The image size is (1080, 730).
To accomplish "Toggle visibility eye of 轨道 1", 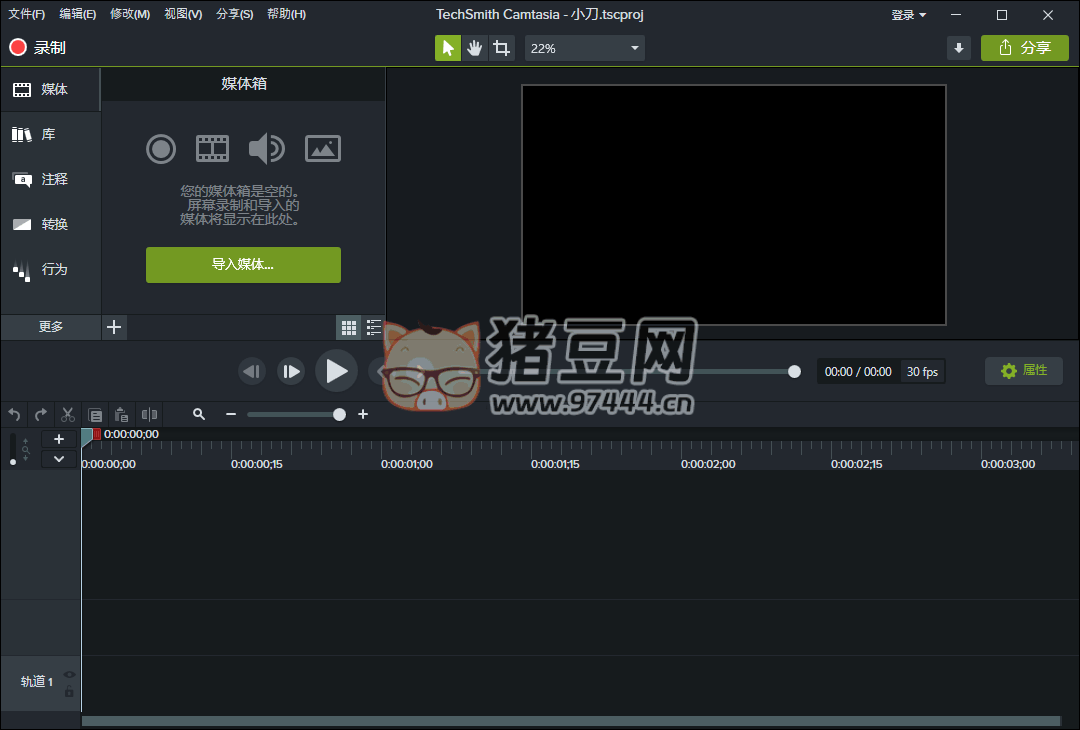I will 69,675.
